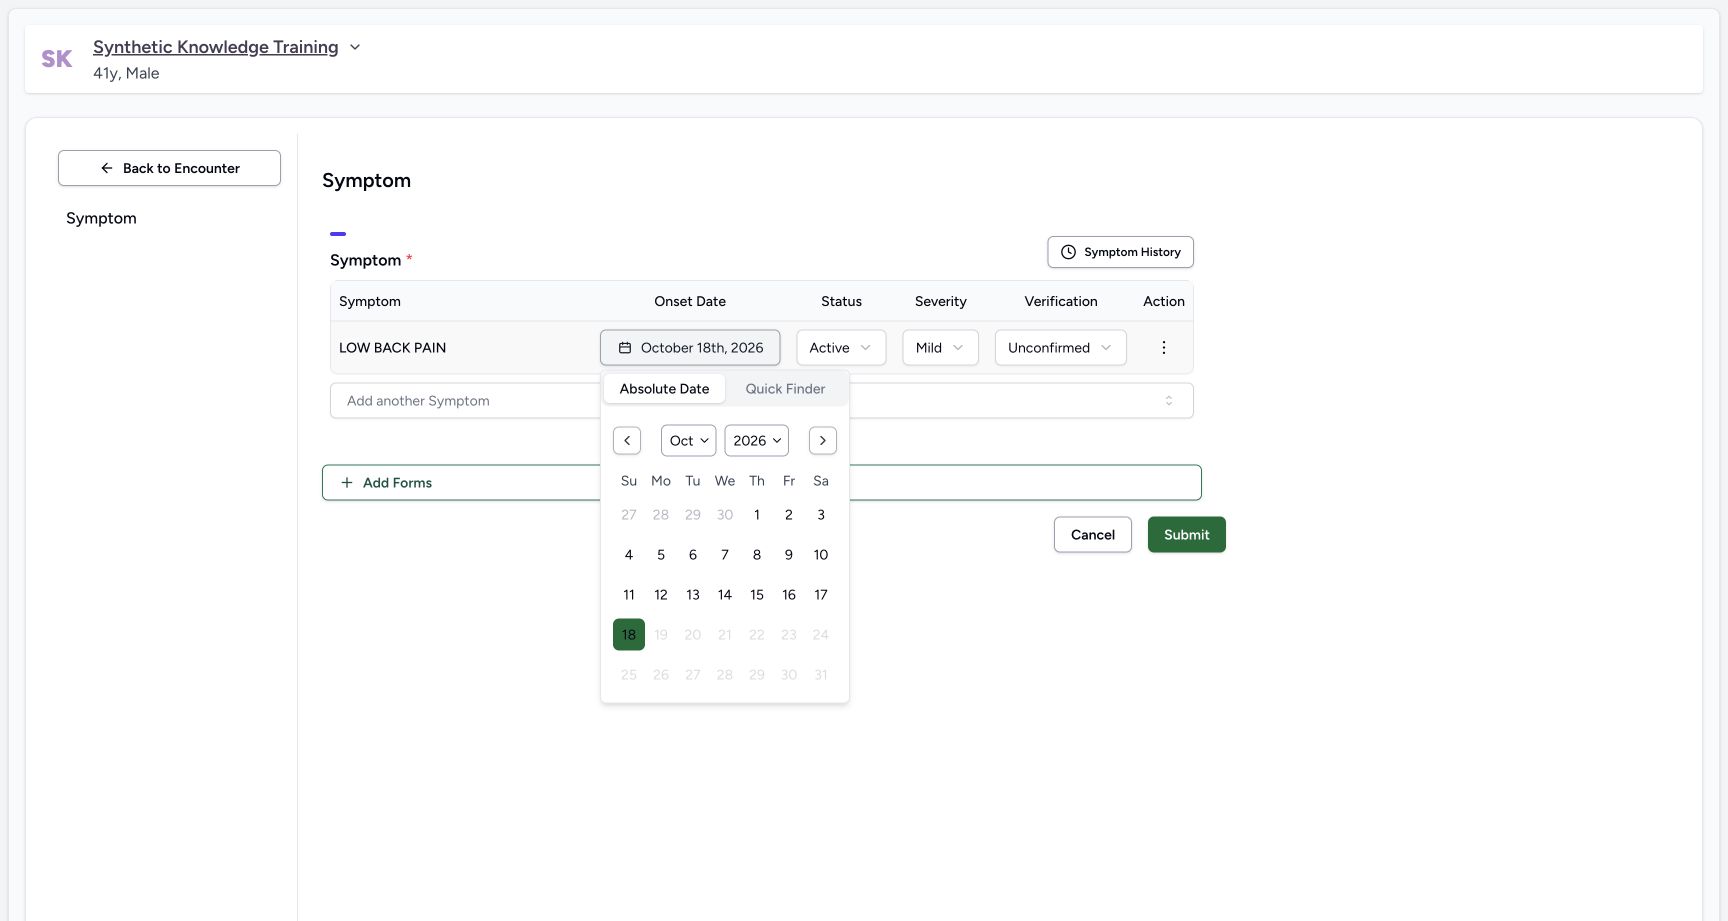
Task: Open the October 18th, 2026 onset date picker
Action: pos(690,348)
